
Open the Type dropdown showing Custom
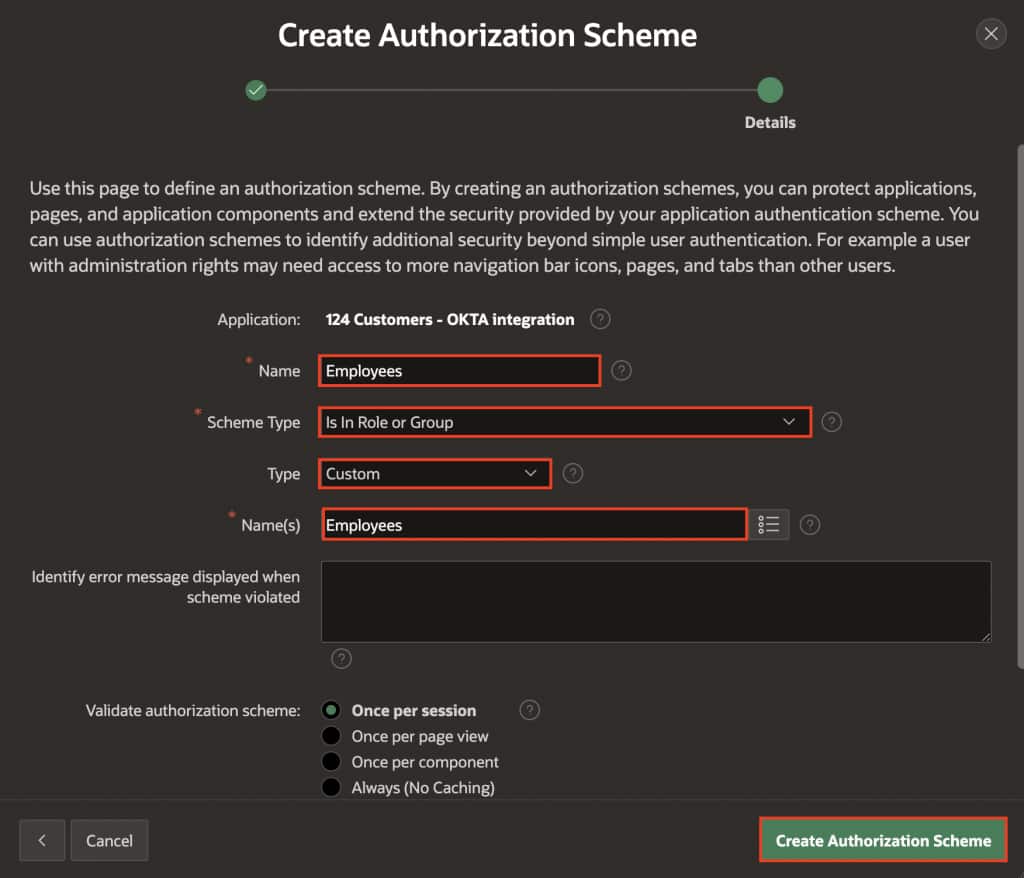435,473
